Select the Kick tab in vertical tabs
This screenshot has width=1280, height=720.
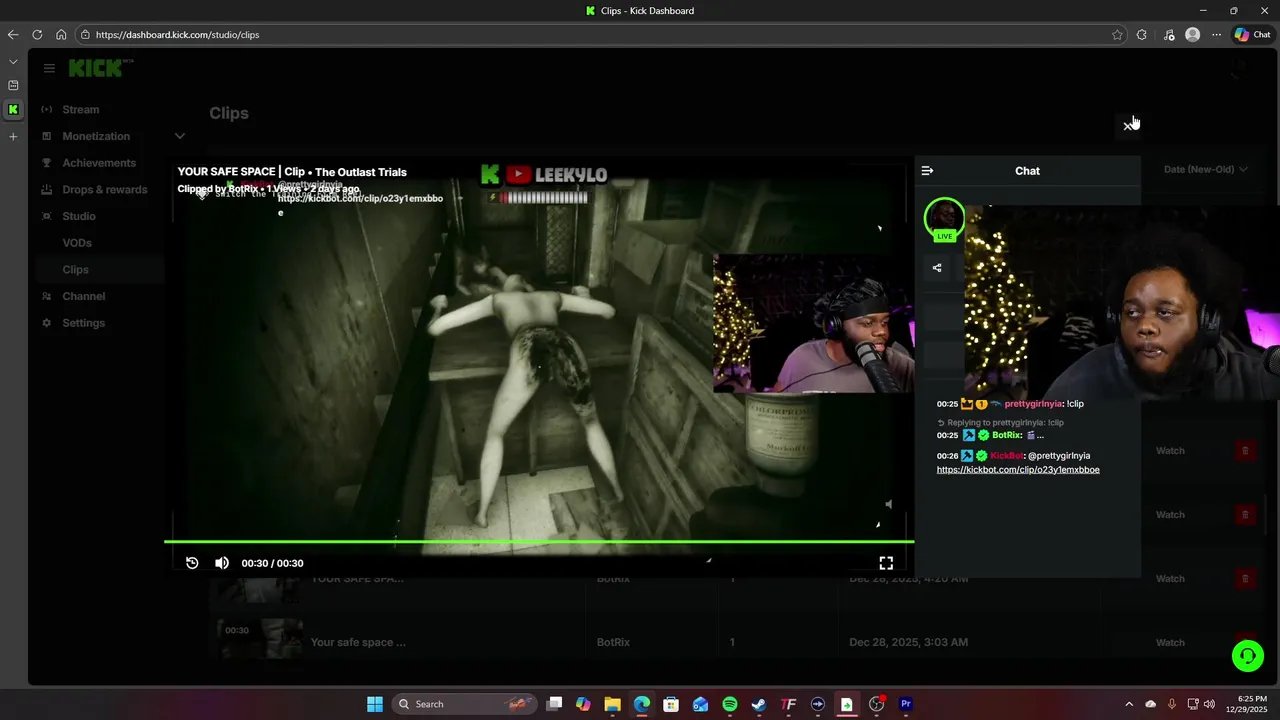pos(13,110)
